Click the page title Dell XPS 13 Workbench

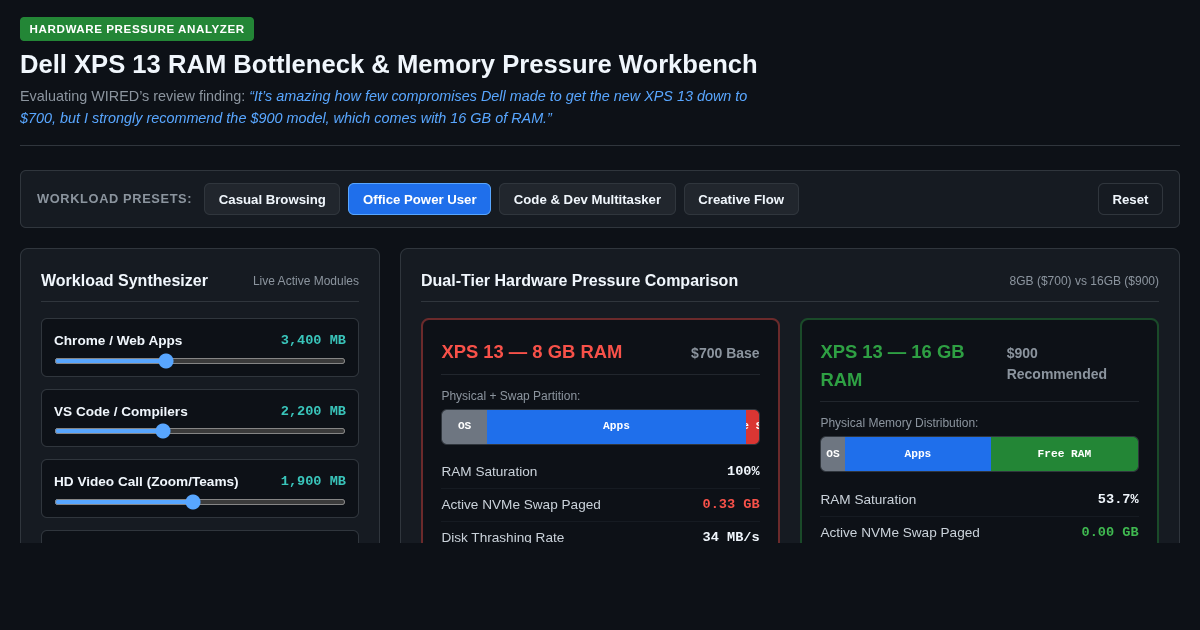click(x=389, y=64)
